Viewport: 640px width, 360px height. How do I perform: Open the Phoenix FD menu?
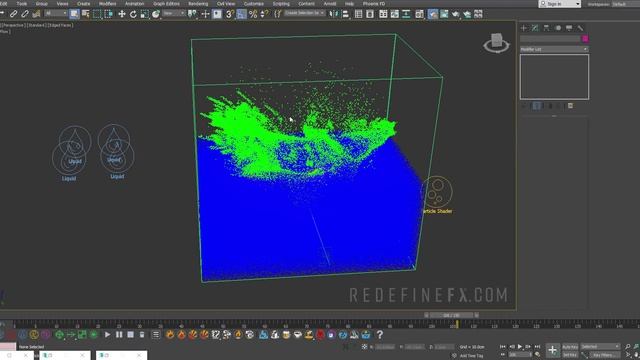pyautogui.click(x=374, y=4)
